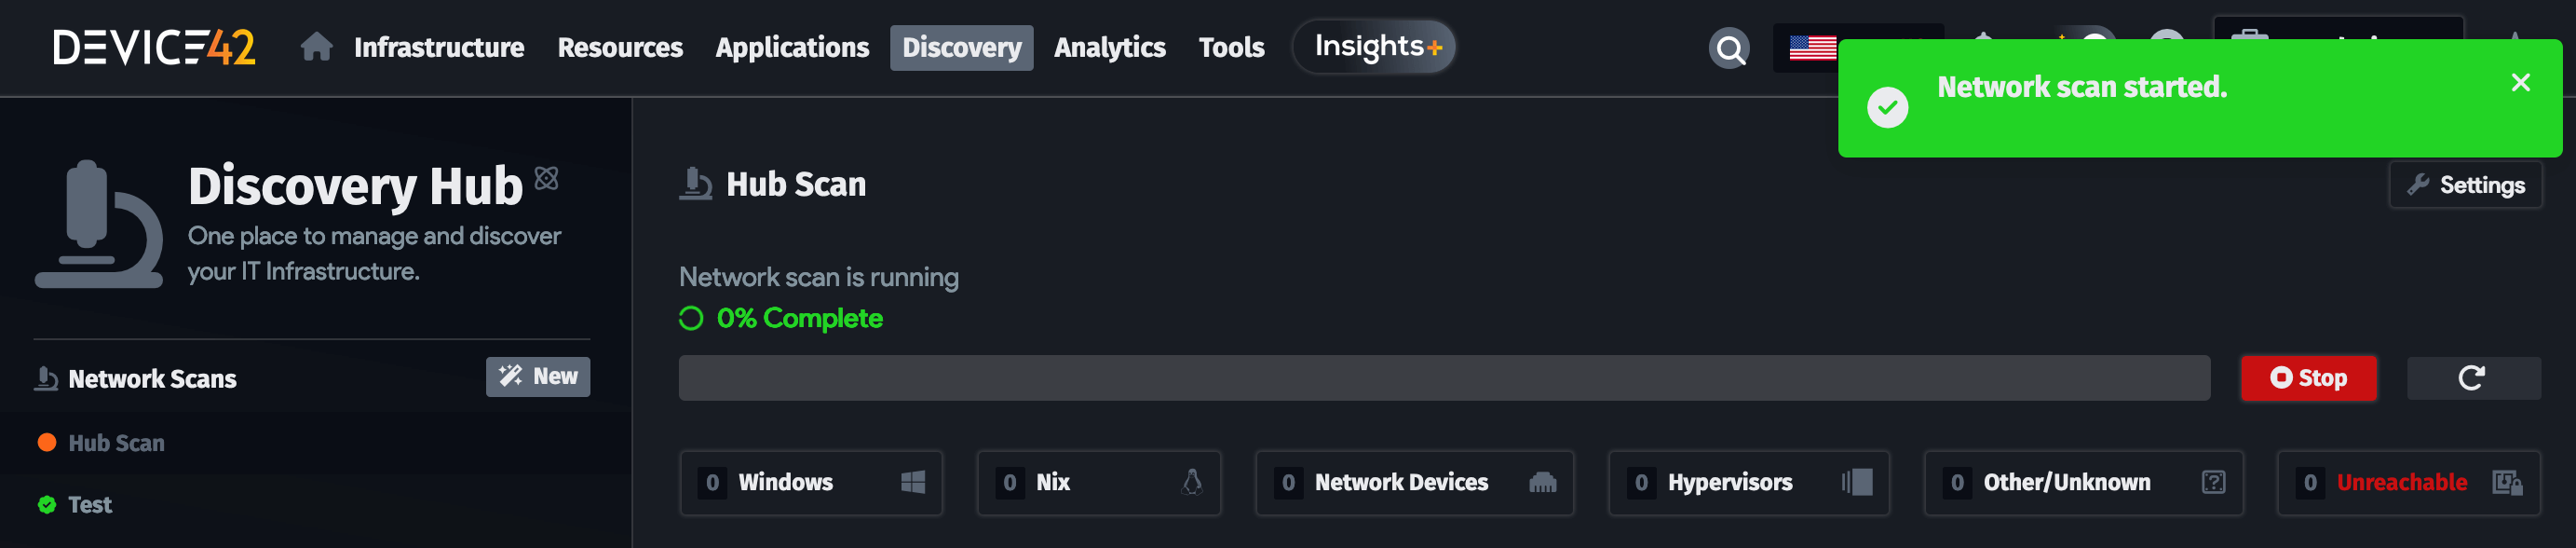Image resolution: width=2576 pixels, height=548 pixels.
Task: Create a New network scan
Action: pyautogui.click(x=538, y=377)
